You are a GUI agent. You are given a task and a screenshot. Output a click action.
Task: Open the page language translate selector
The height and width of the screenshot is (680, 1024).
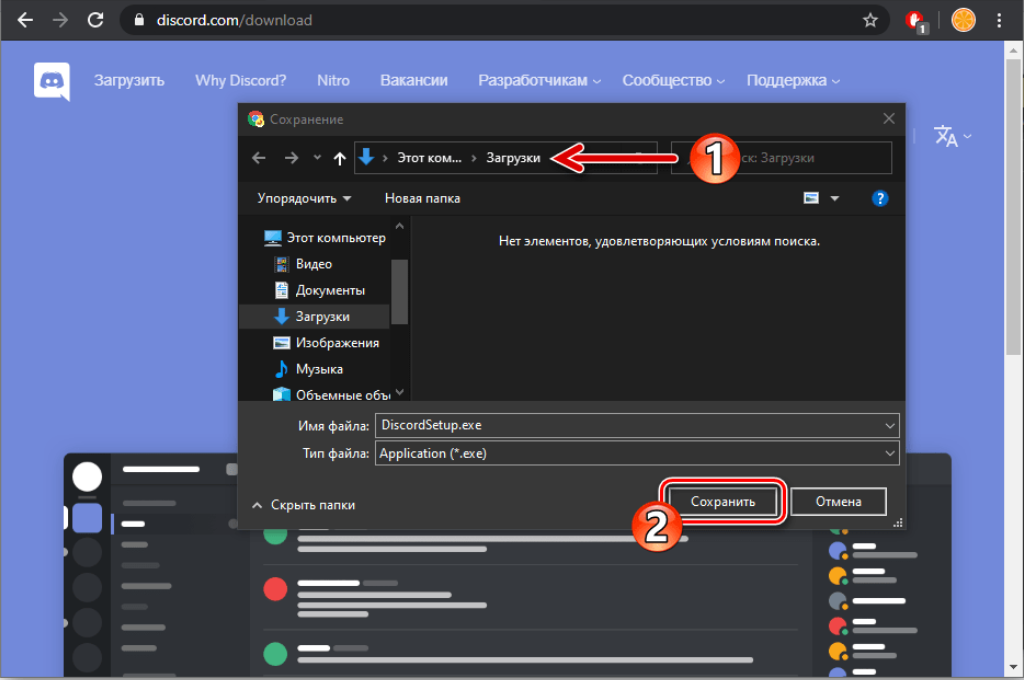pos(952,137)
